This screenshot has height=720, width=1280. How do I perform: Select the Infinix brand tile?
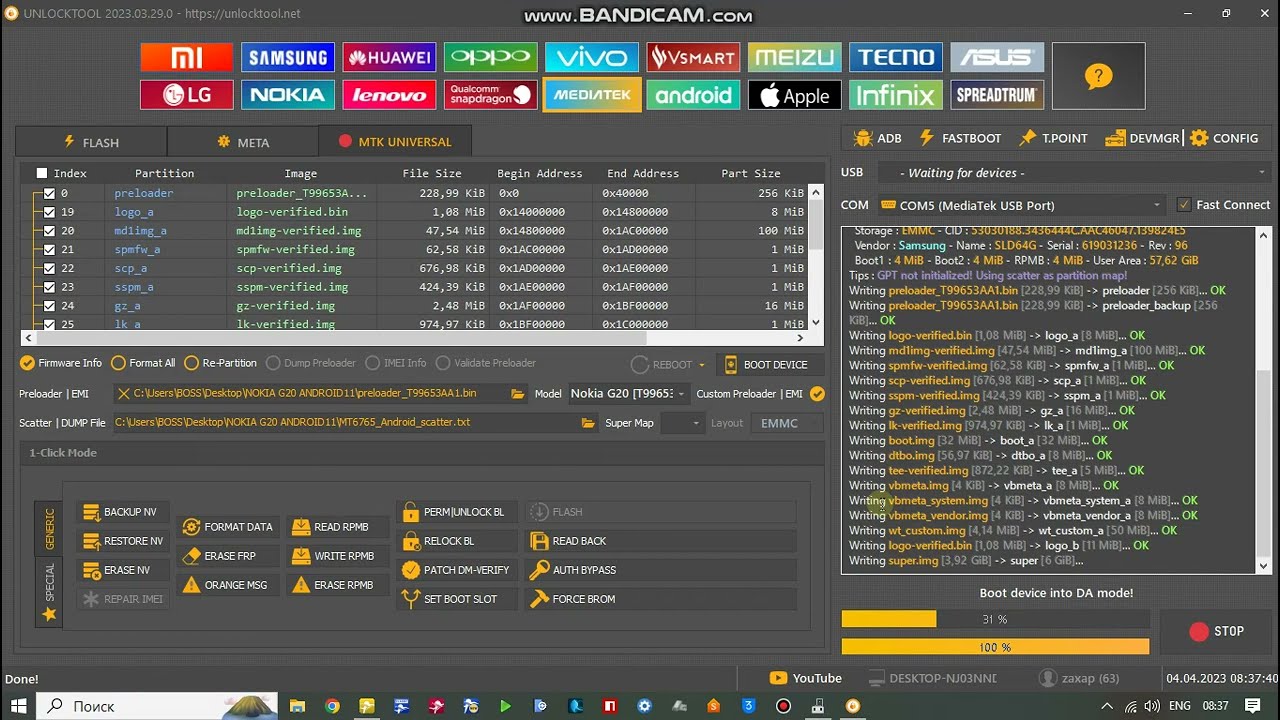[x=896, y=95]
